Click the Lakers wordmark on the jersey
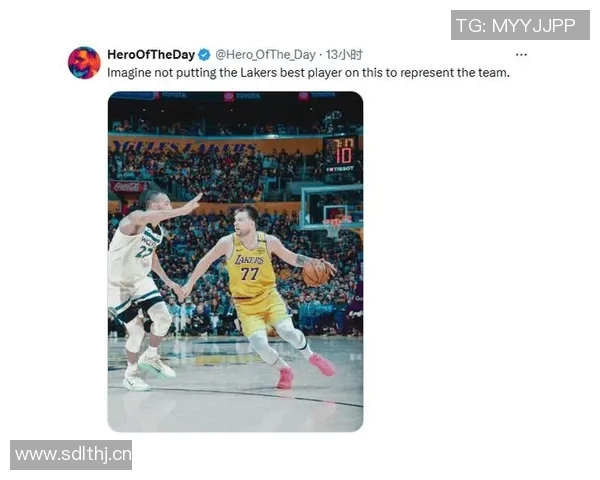600x480 pixels. 249,260
